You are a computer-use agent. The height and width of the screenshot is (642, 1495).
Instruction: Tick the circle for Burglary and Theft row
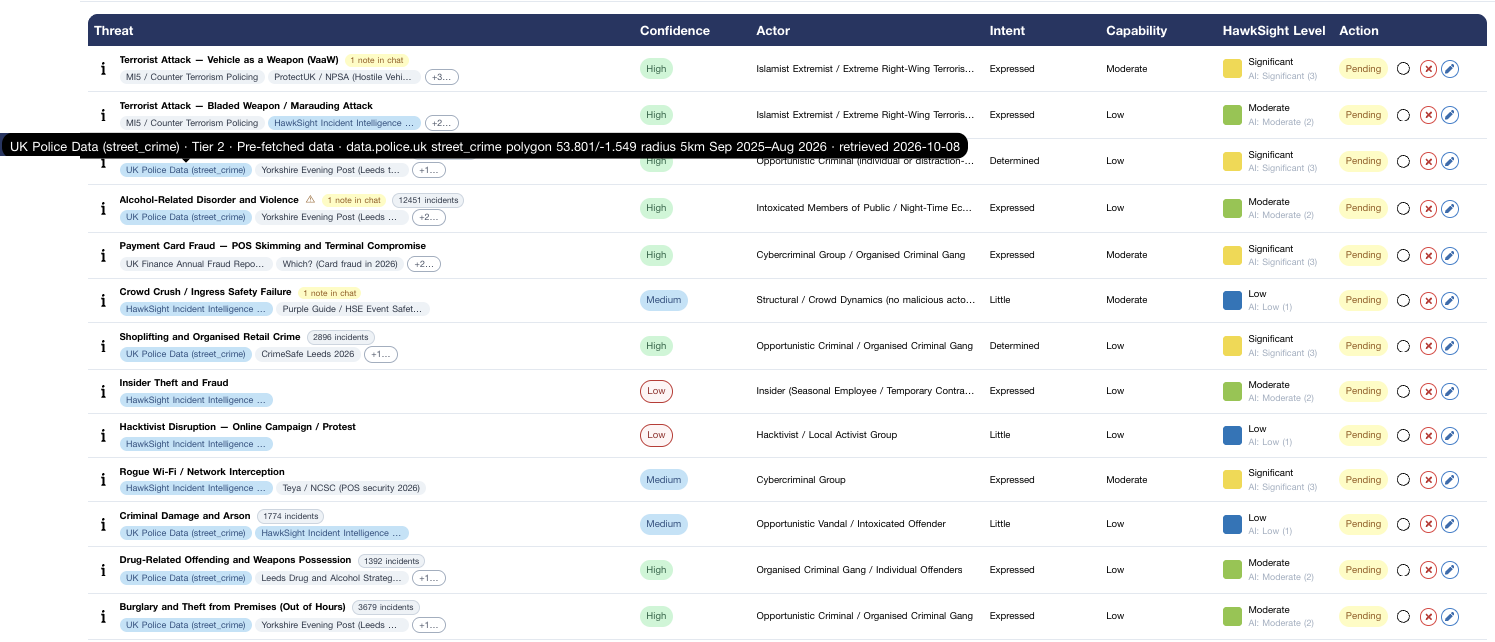[1403, 616]
